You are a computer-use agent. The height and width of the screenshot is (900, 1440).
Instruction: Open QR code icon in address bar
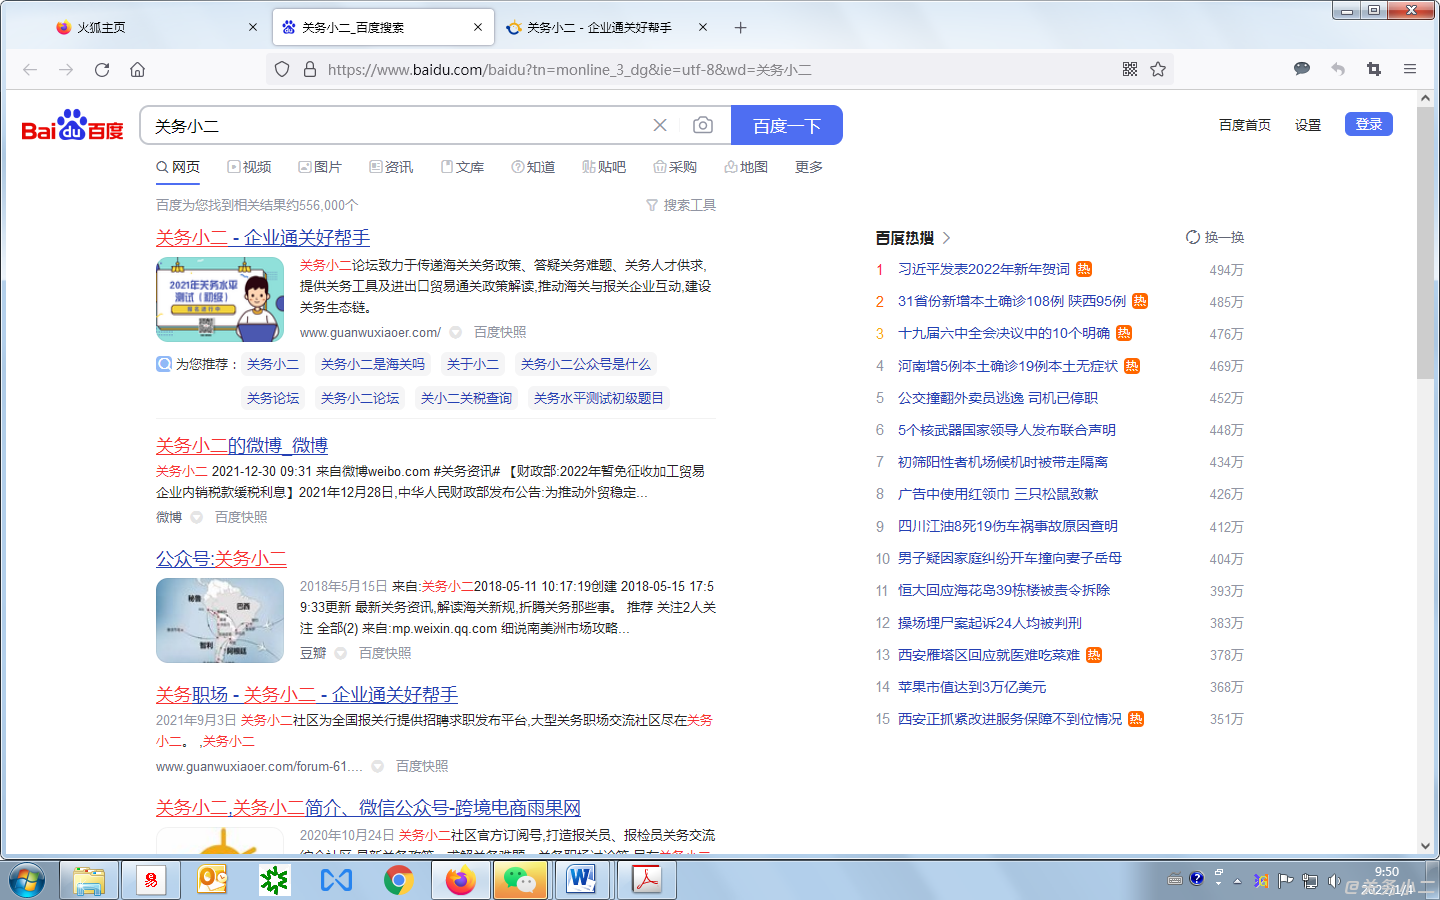click(1130, 69)
